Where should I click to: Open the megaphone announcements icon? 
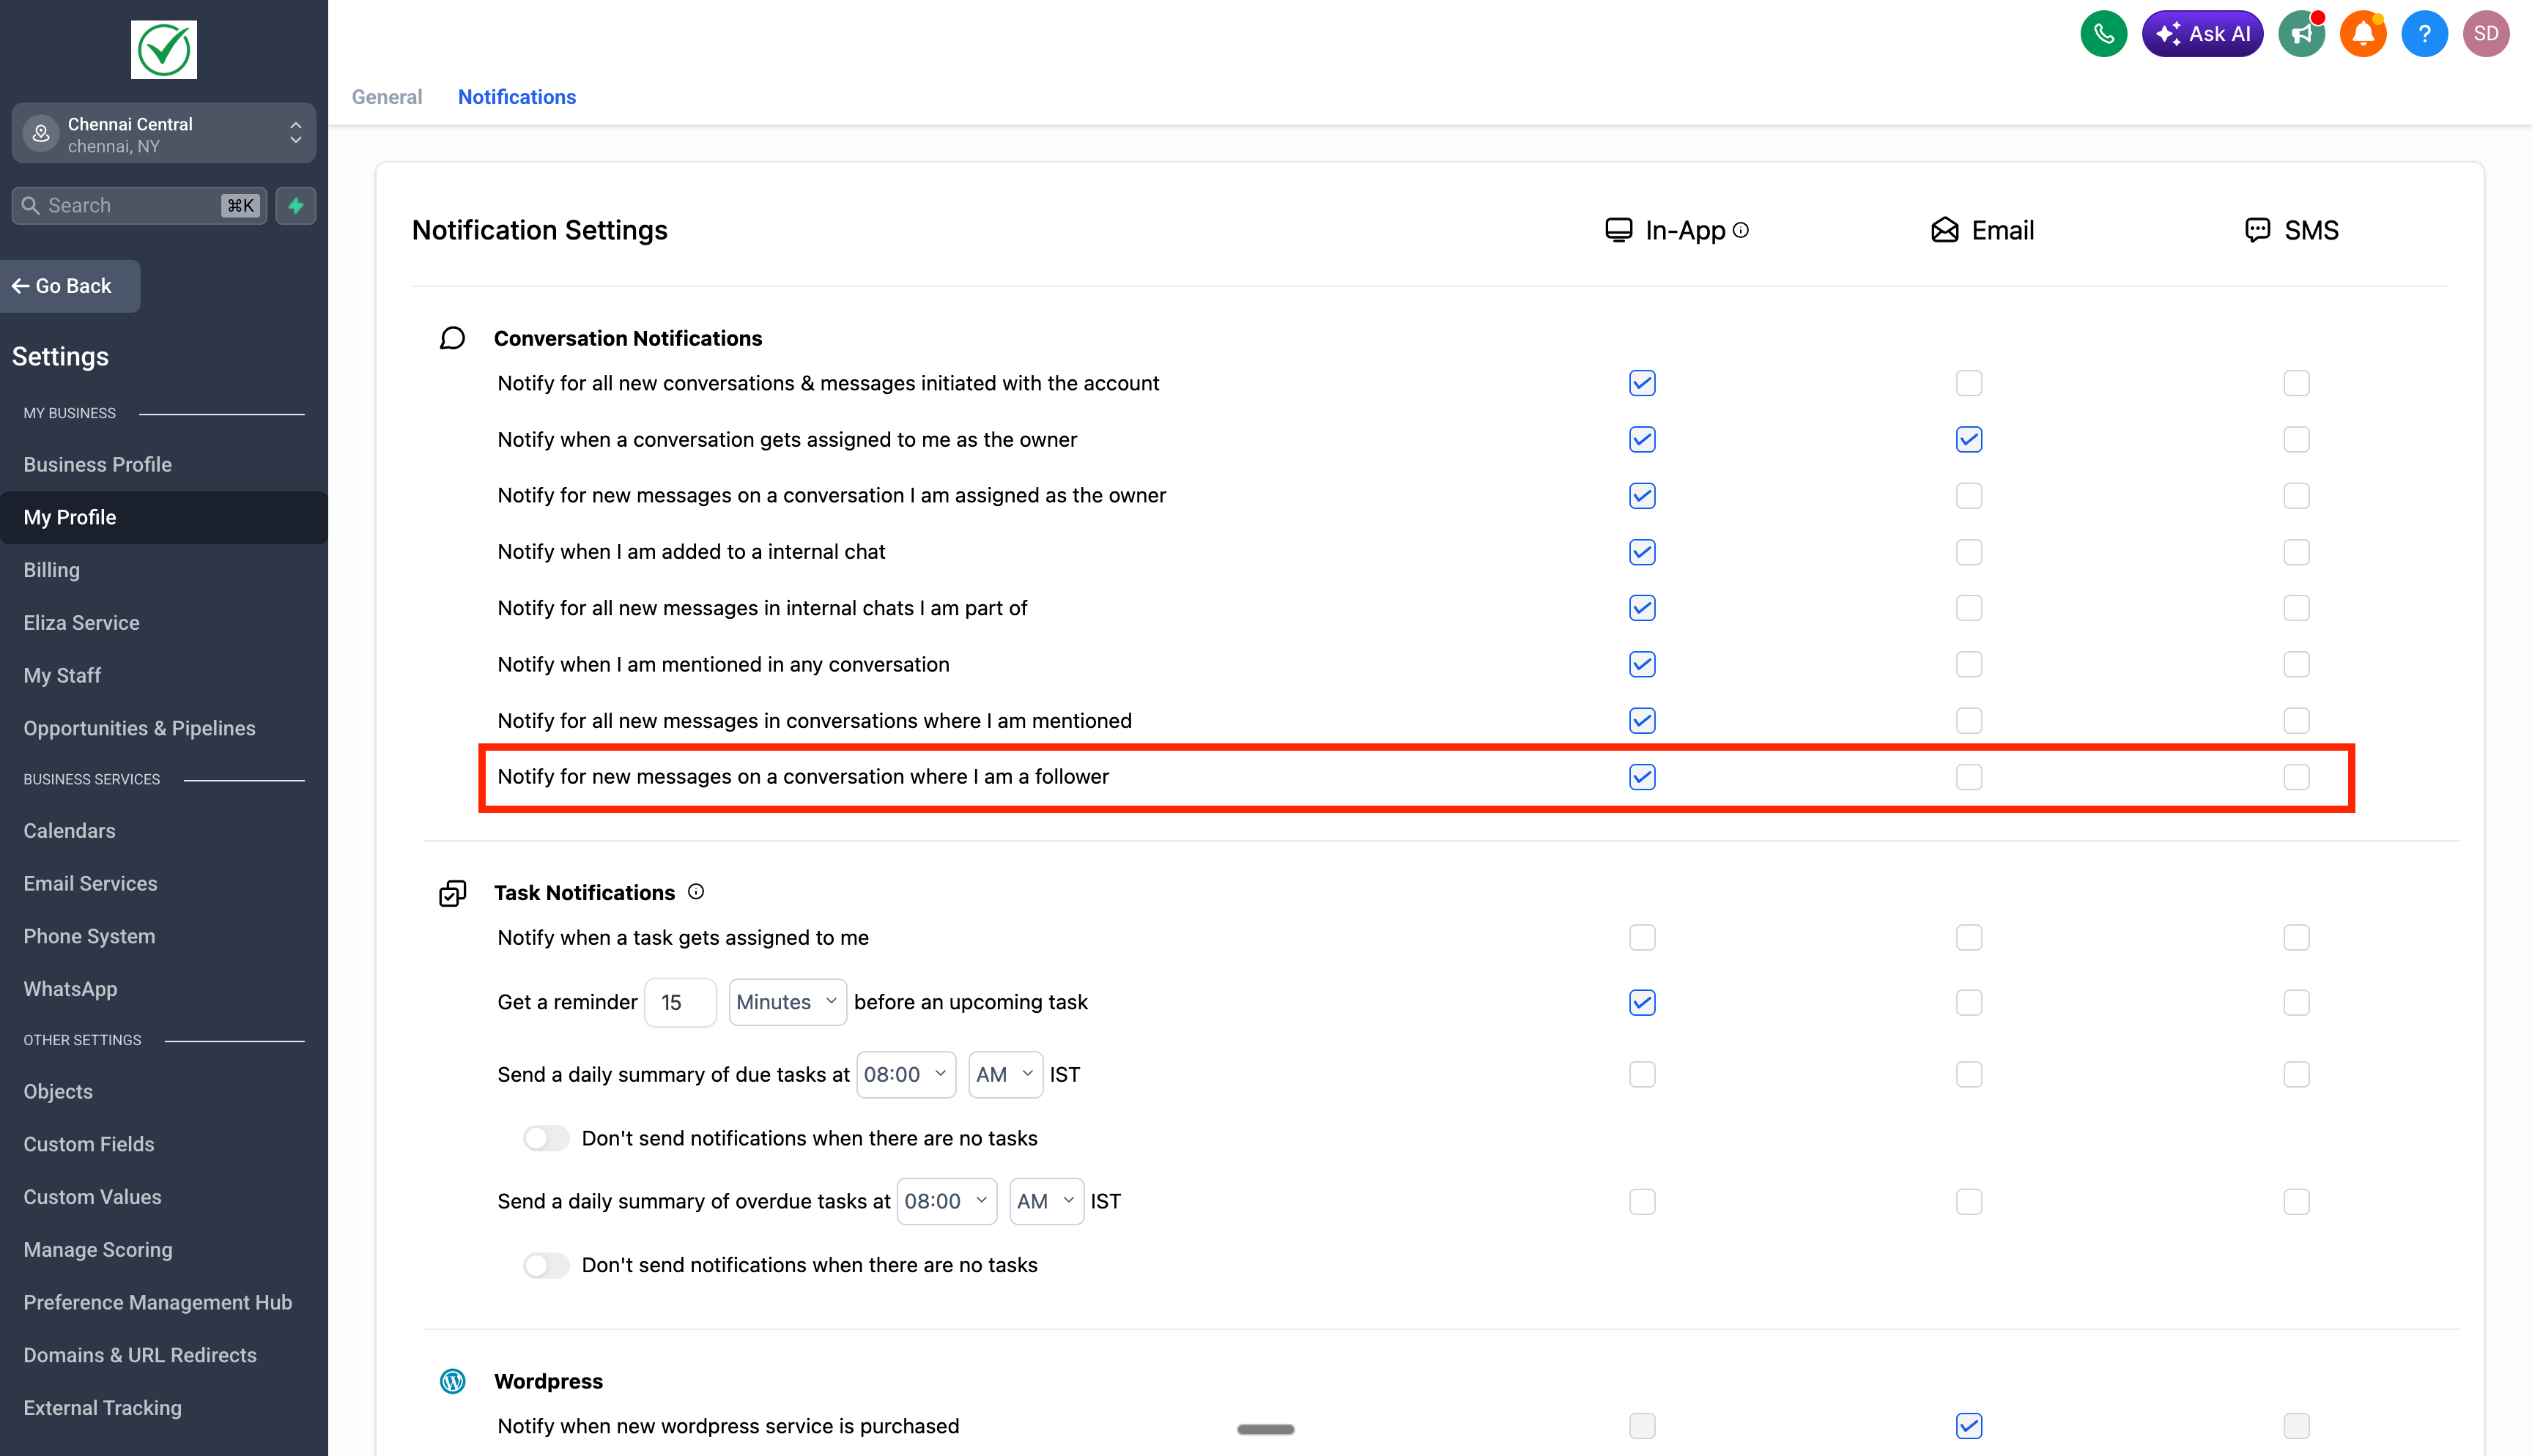2301,34
